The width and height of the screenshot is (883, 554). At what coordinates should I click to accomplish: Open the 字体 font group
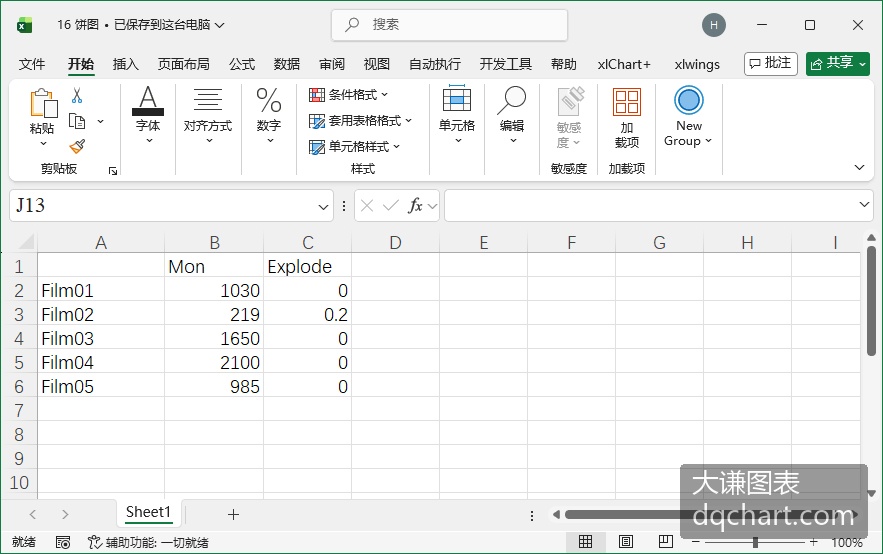coord(148,115)
